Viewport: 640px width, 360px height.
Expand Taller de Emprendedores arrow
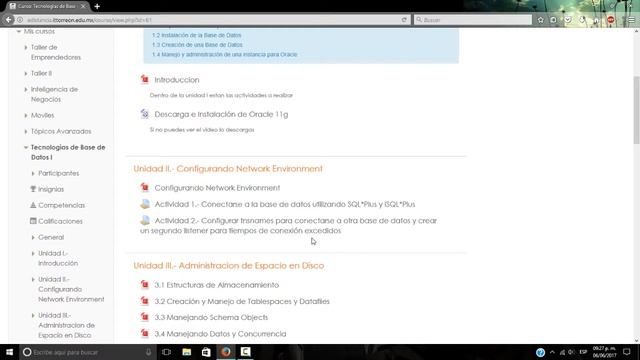[26, 47]
